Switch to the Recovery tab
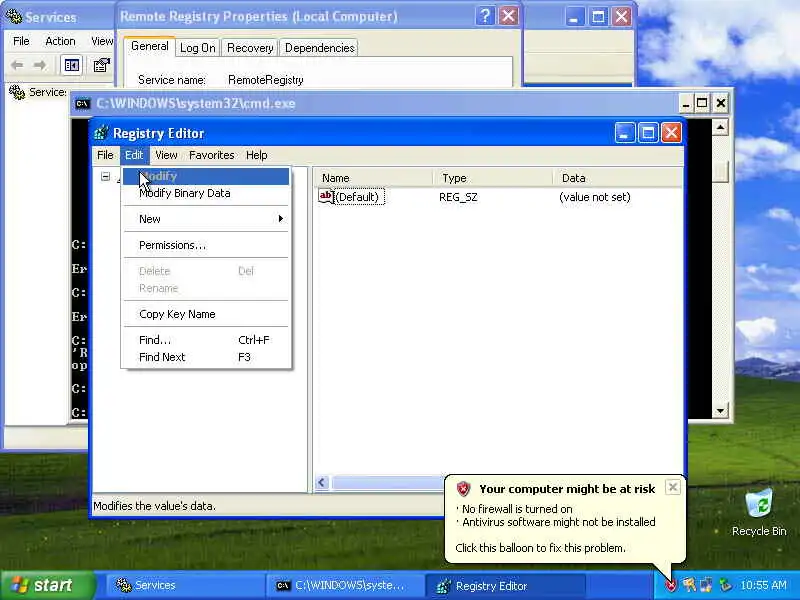Screen dimensions: 800x600 [250, 48]
